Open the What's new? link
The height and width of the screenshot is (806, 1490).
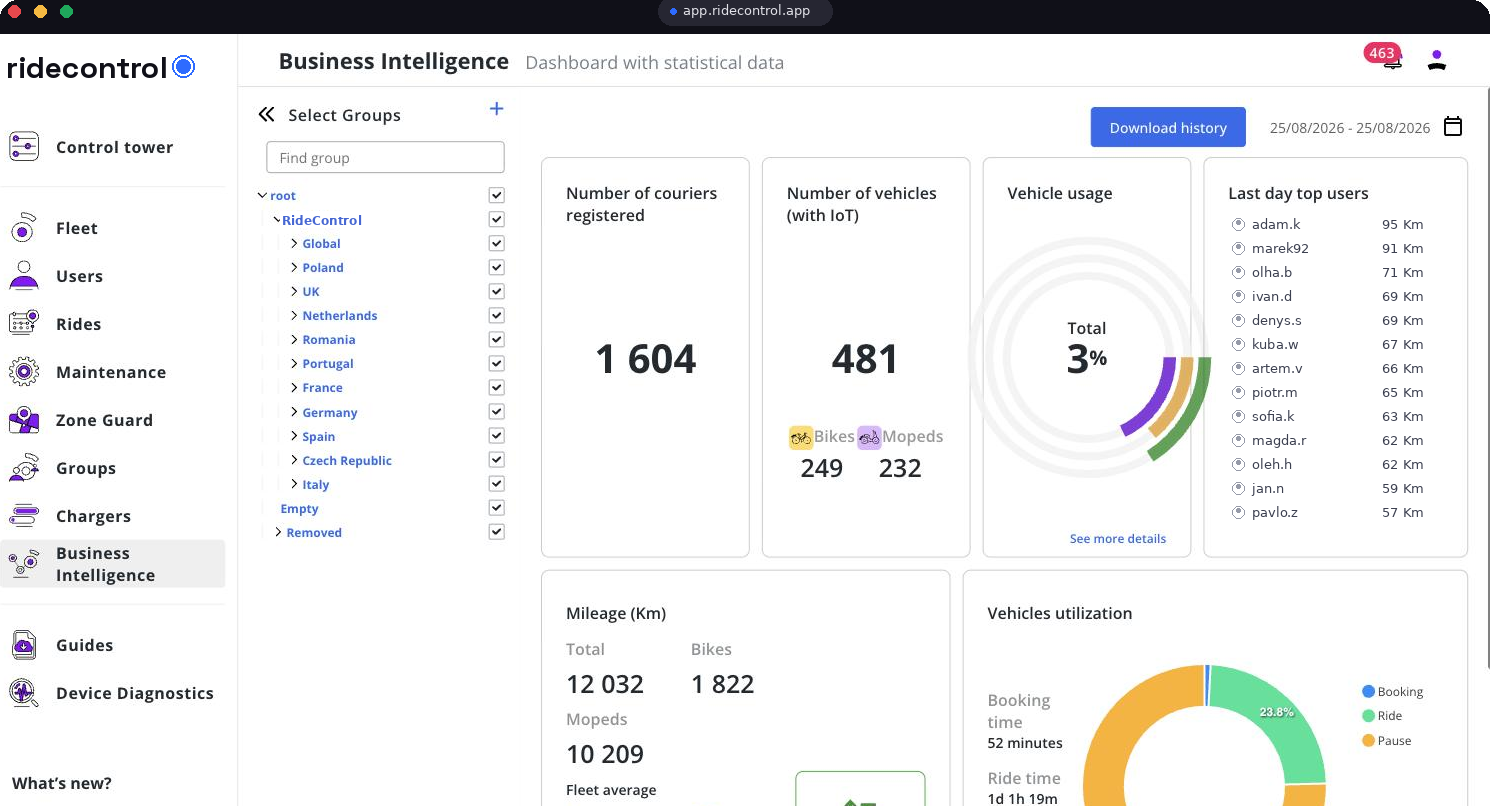(62, 783)
